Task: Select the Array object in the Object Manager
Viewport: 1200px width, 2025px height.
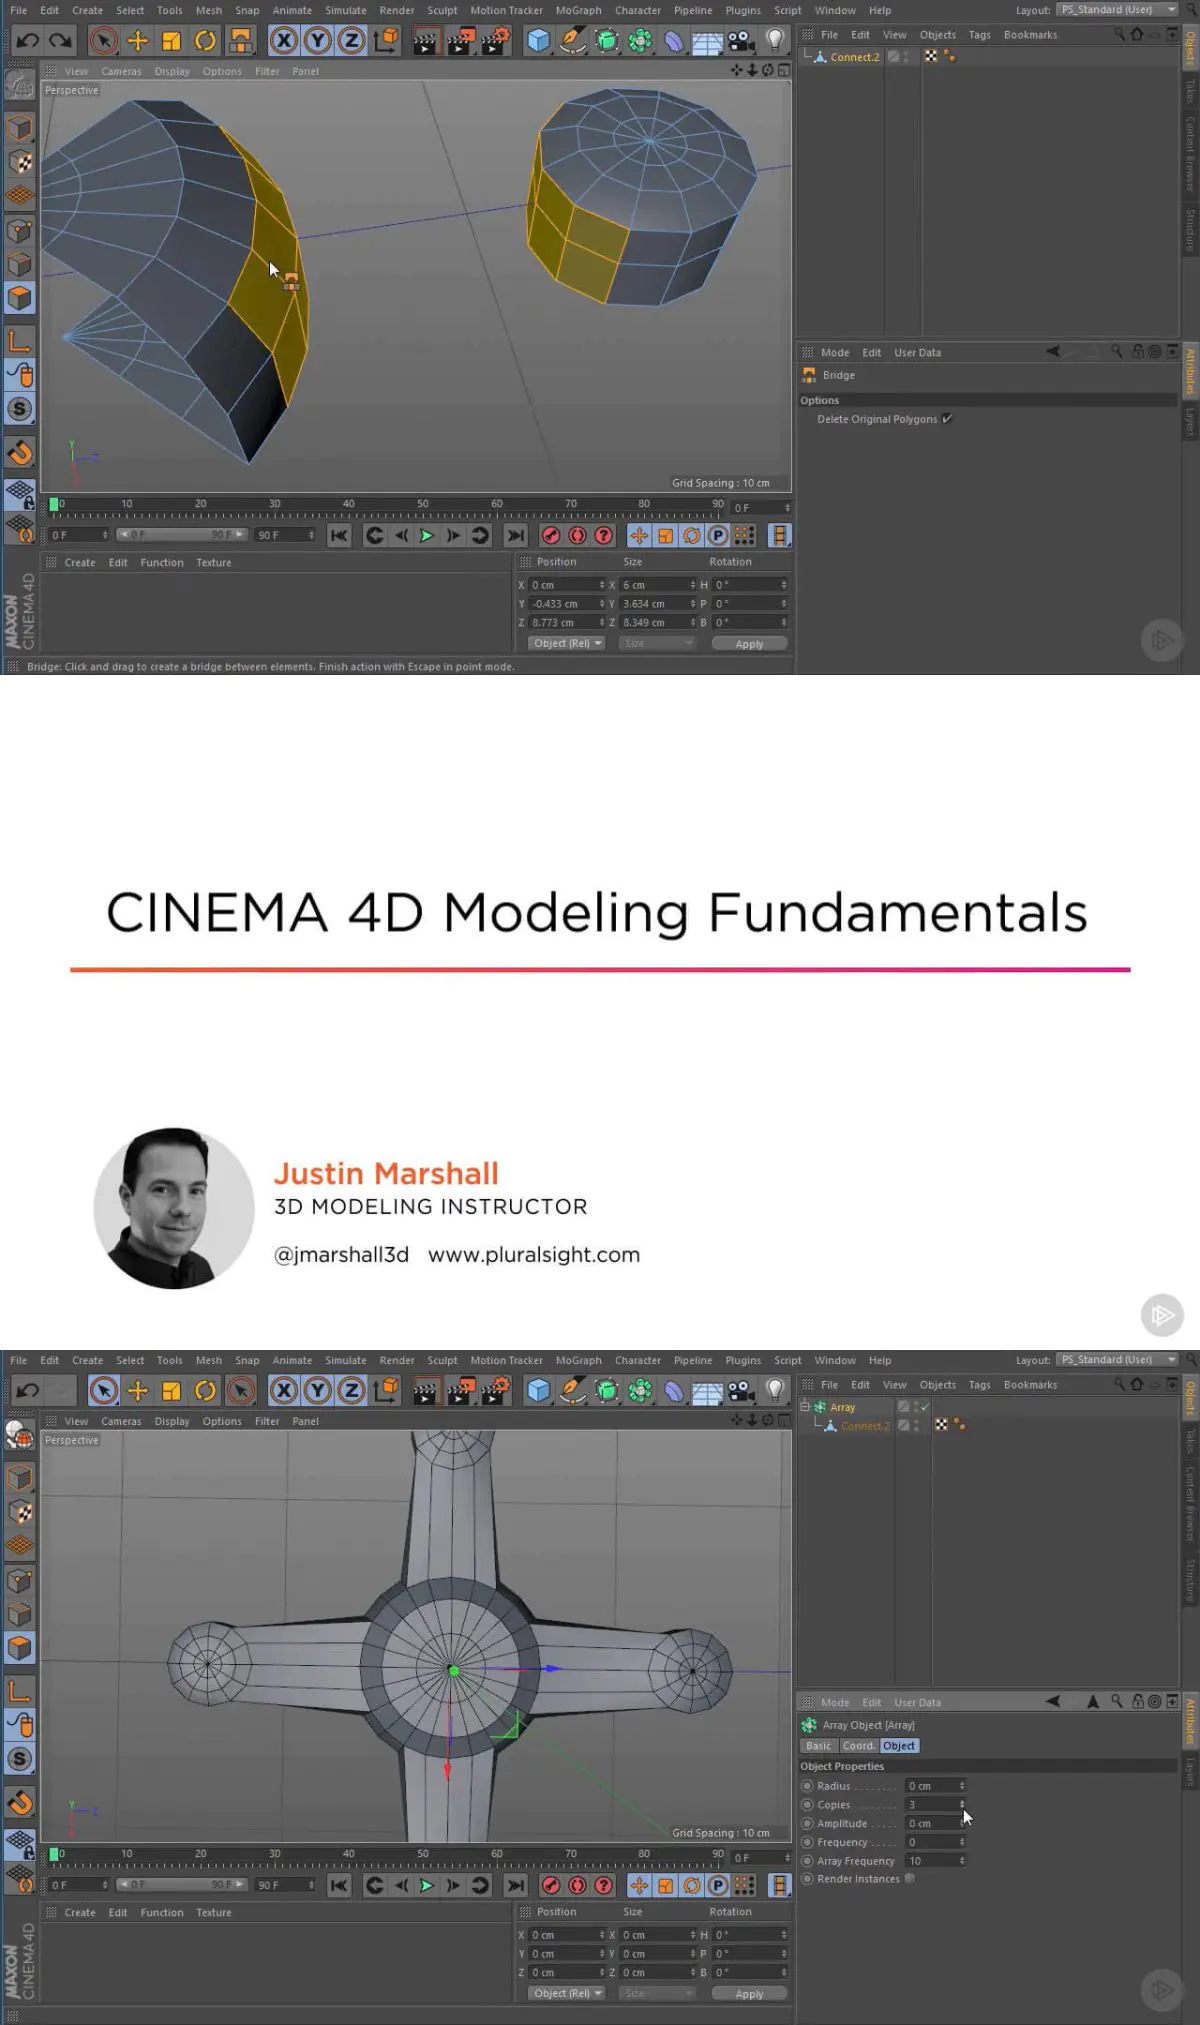Action: click(x=842, y=1407)
